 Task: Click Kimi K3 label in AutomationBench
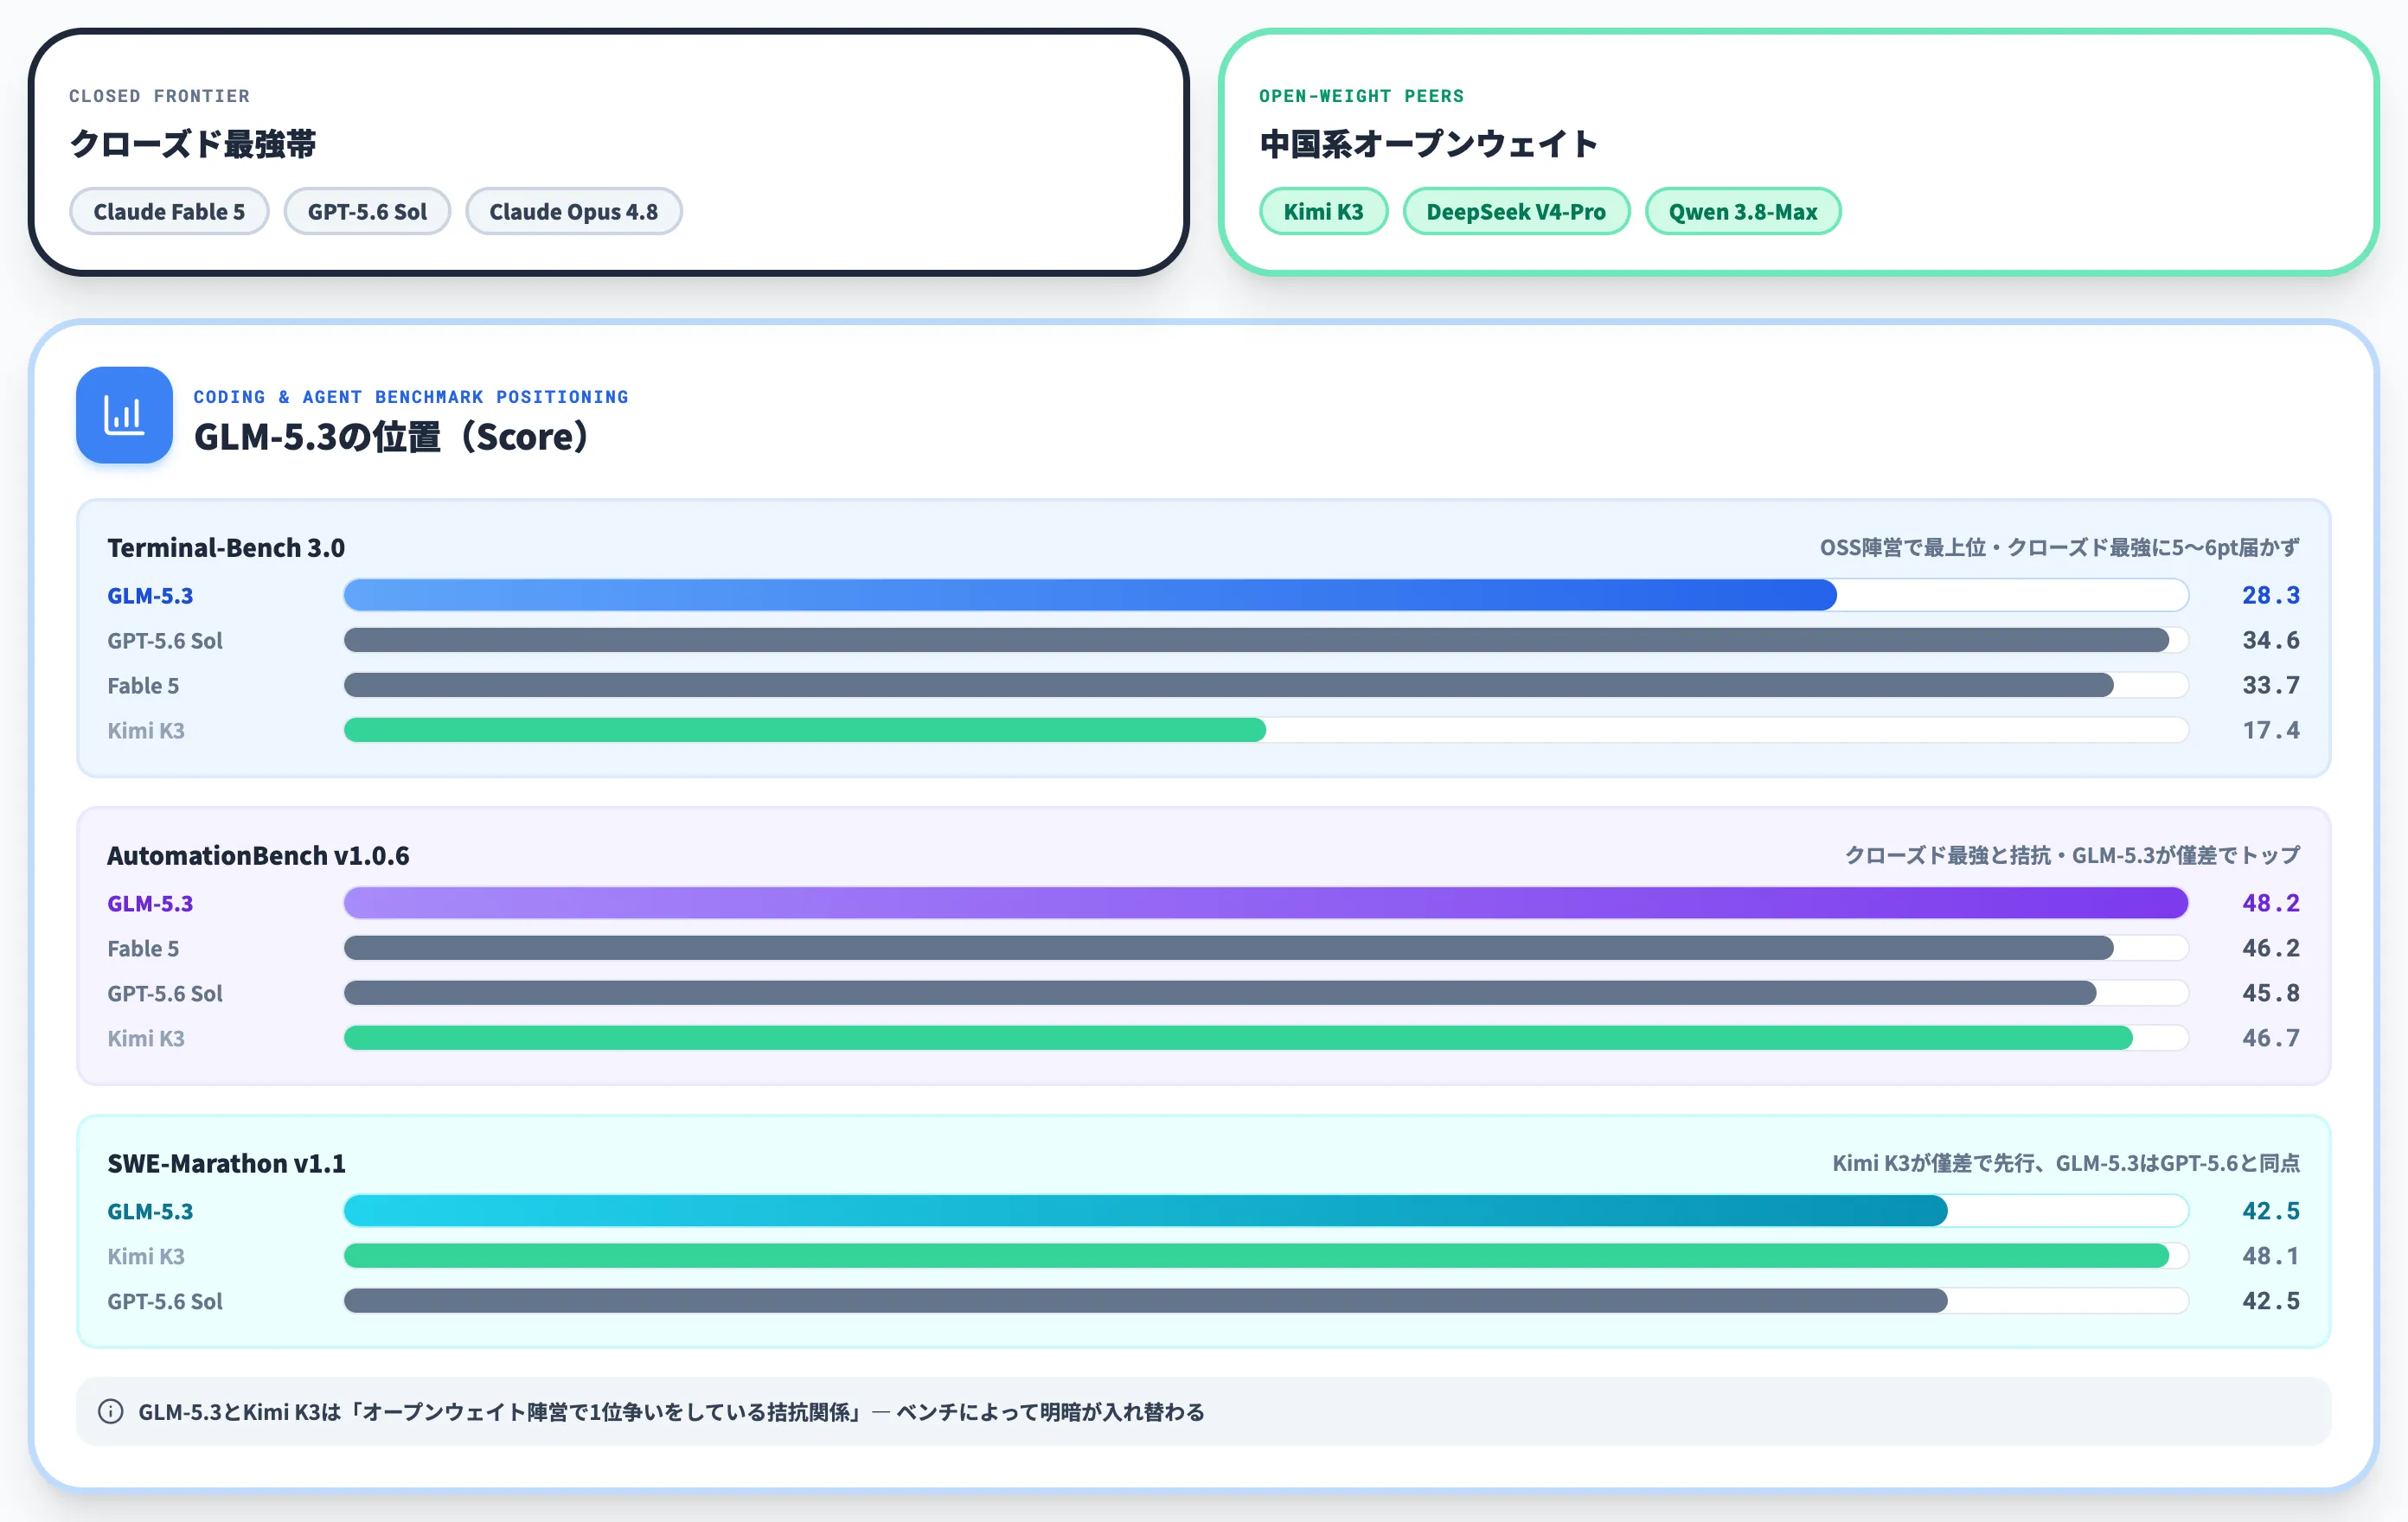[x=146, y=1038]
